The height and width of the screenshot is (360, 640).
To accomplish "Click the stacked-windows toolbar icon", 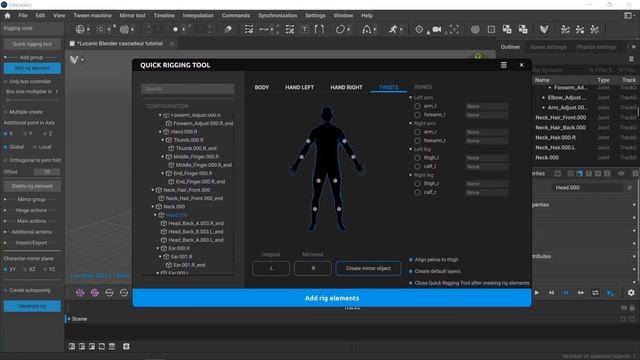I will click(x=507, y=29).
